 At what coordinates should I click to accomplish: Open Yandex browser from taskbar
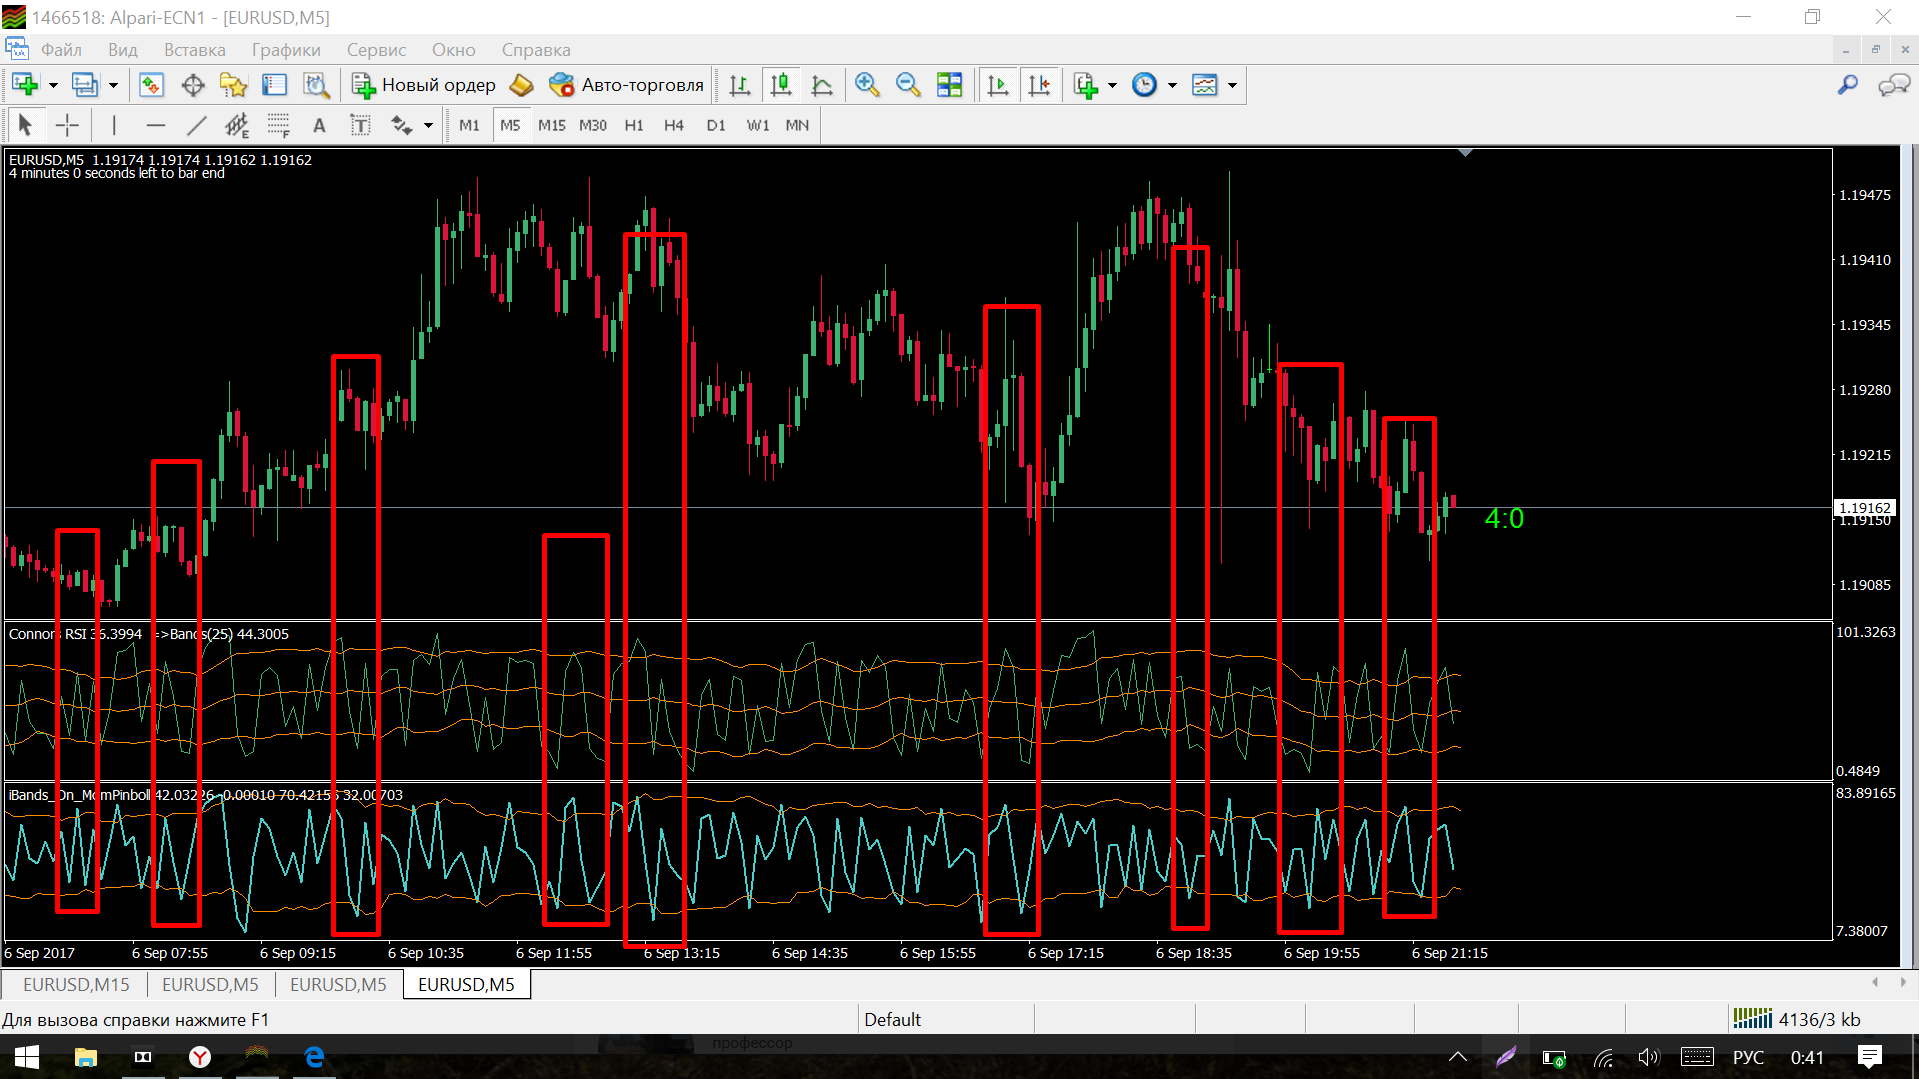click(x=200, y=1057)
